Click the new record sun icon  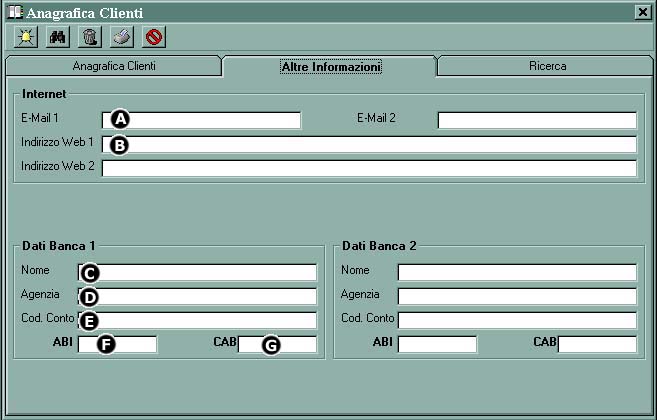(26, 37)
